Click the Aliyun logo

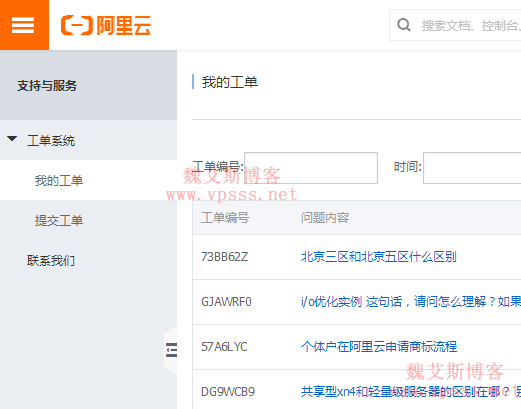point(106,25)
